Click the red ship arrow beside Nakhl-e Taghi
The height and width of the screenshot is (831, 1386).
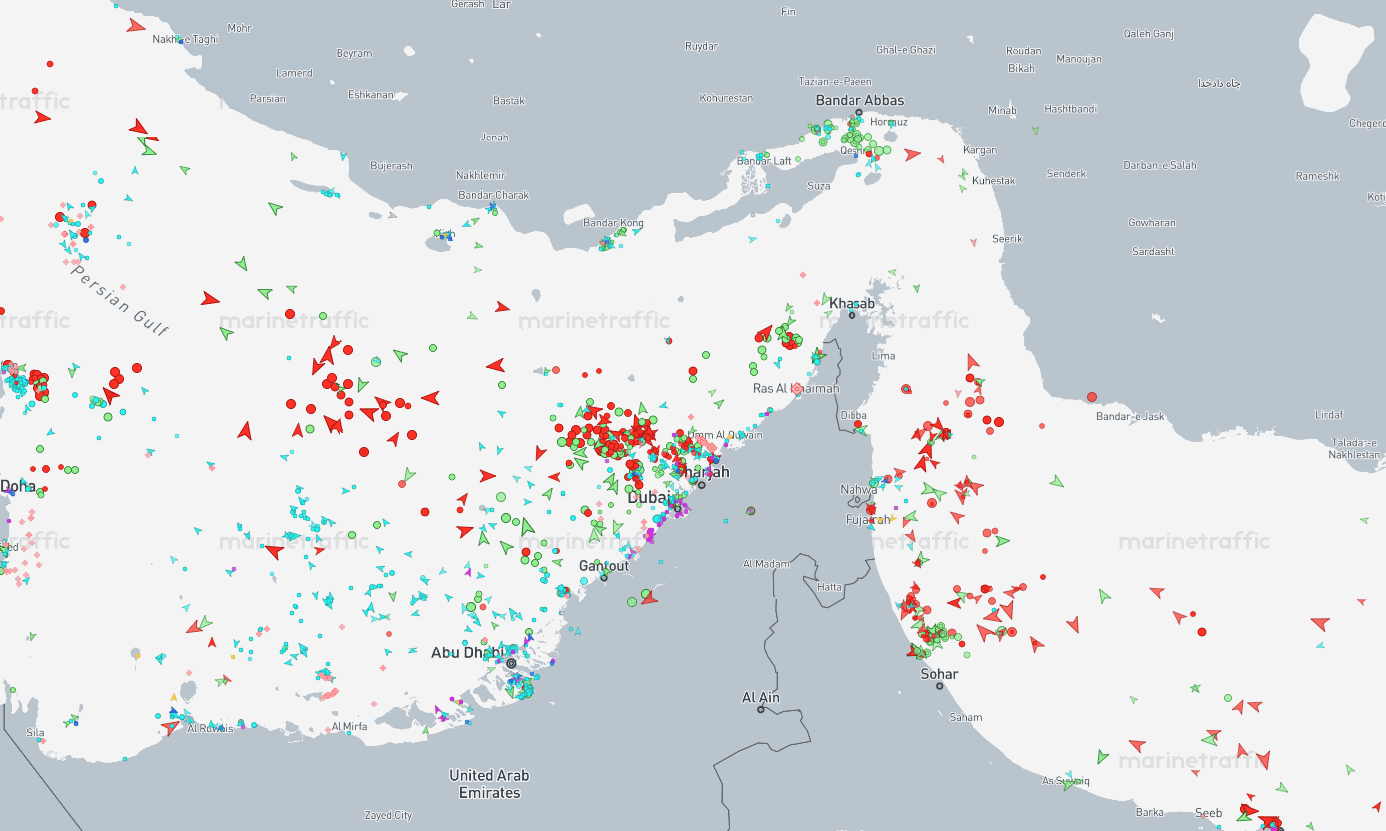pos(136,25)
